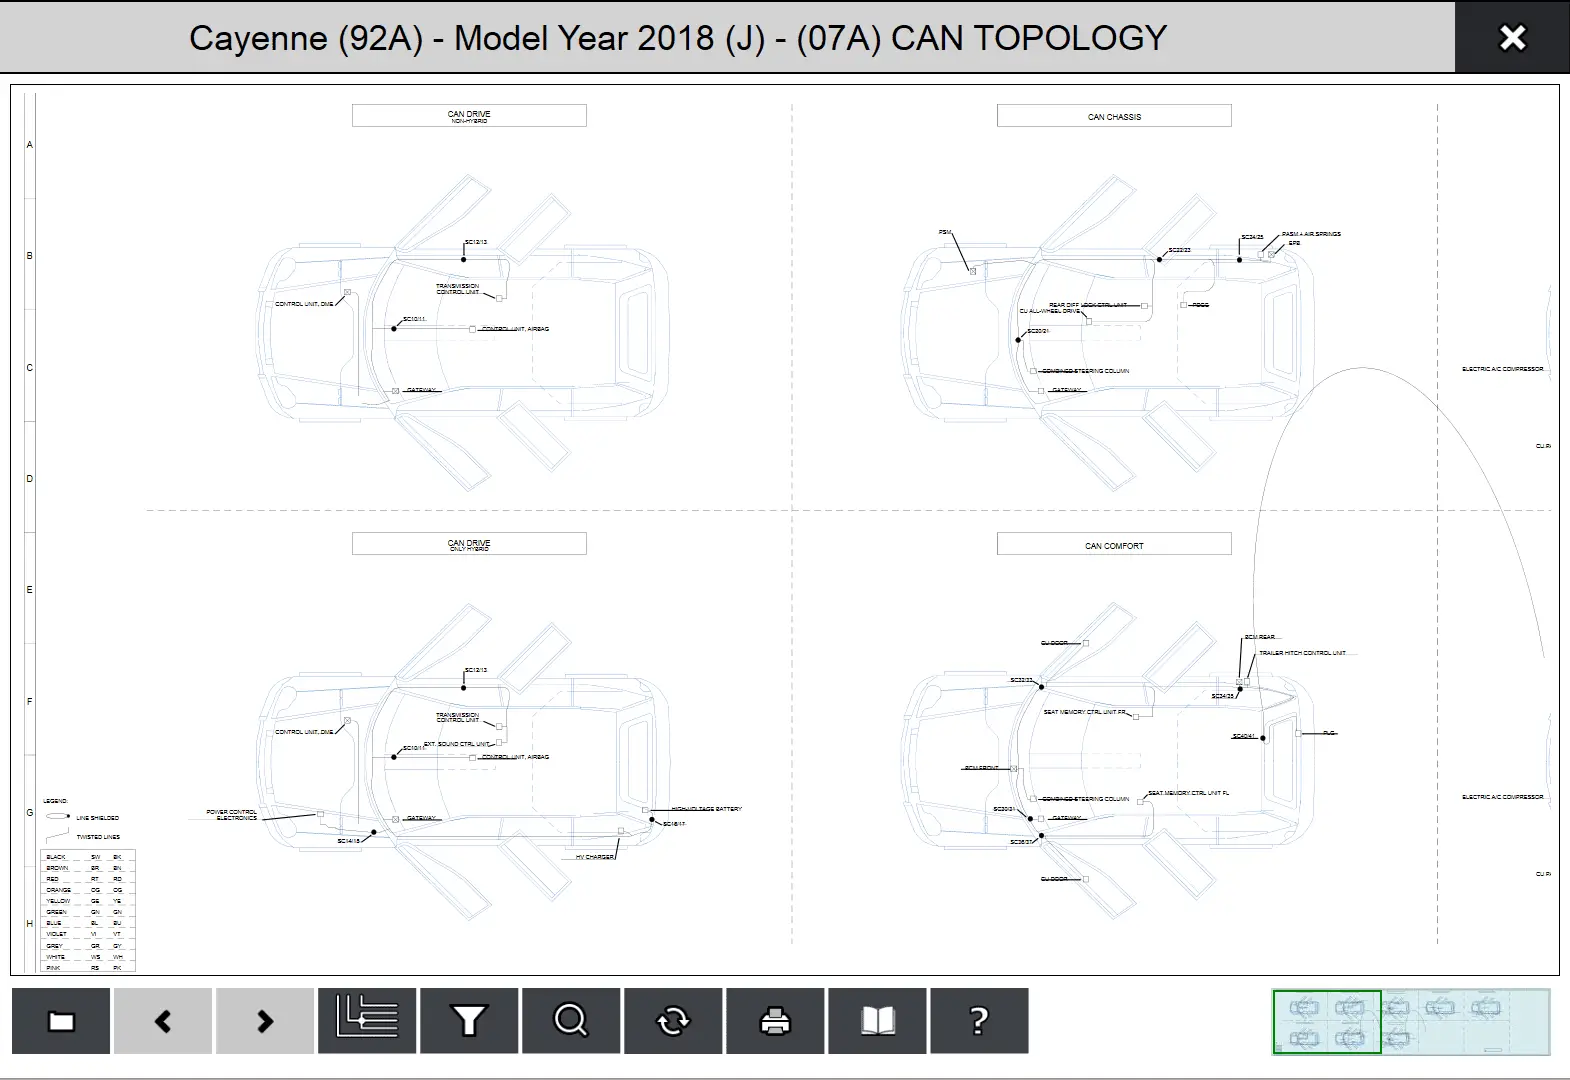
Task: Select the CAN COMFORT title box
Action: pyautogui.click(x=1114, y=545)
